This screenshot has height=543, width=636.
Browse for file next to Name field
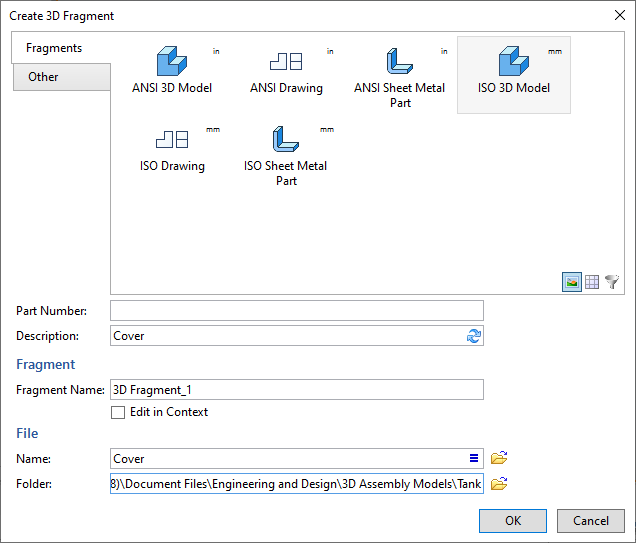click(499, 458)
